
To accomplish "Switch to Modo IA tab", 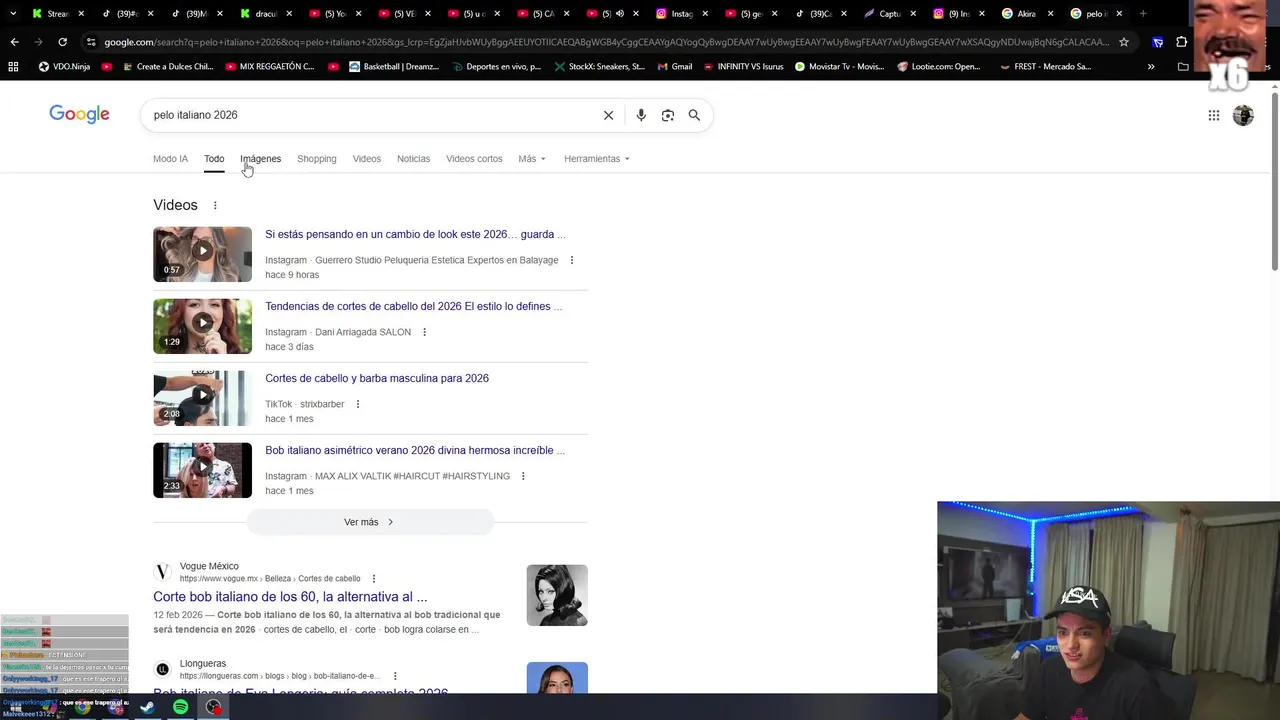I will [x=170, y=159].
